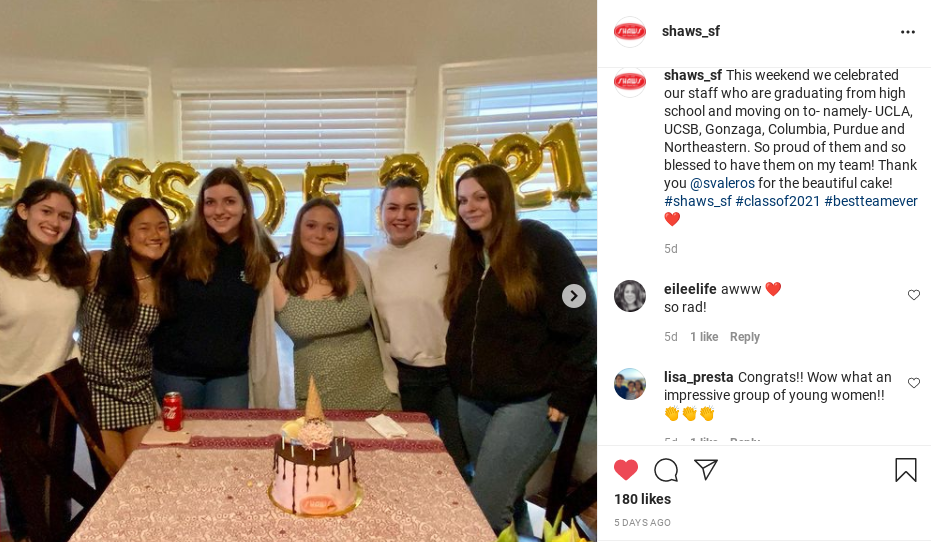Open the eileelife username link
The width and height of the screenshot is (931, 542).
pos(690,289)
